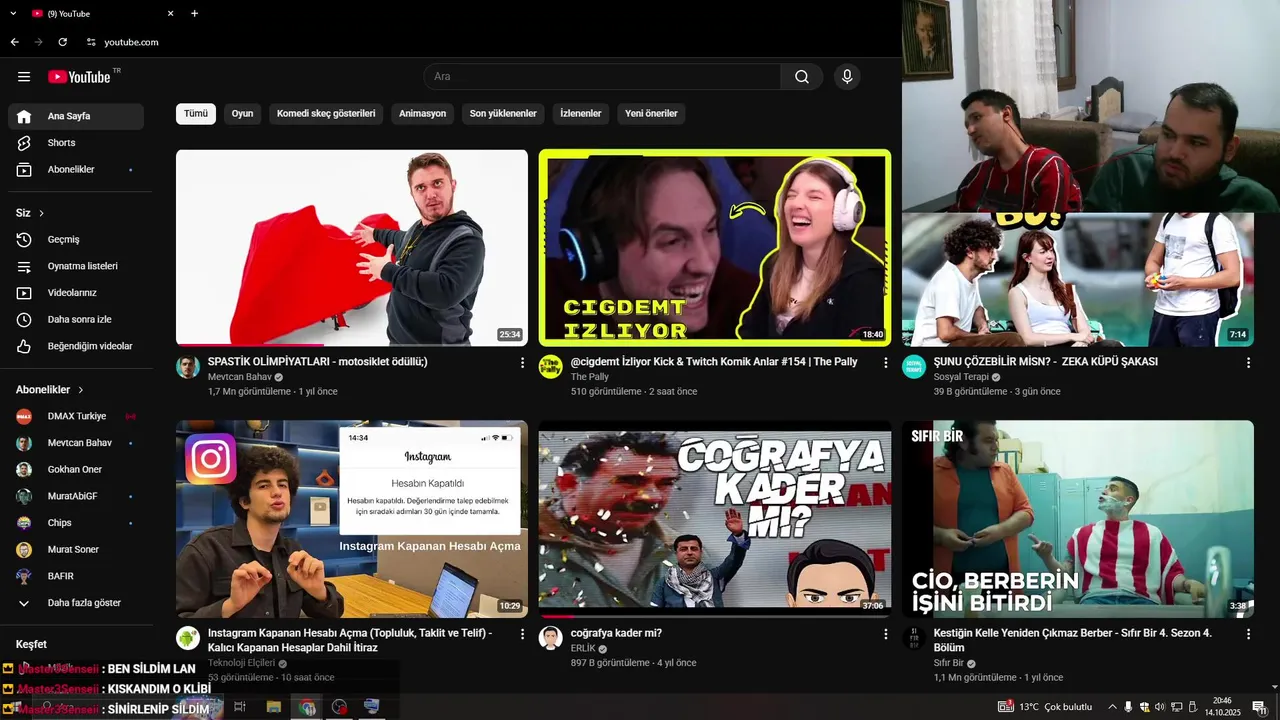Open Murat Soner subscription channel

point(76,550)
